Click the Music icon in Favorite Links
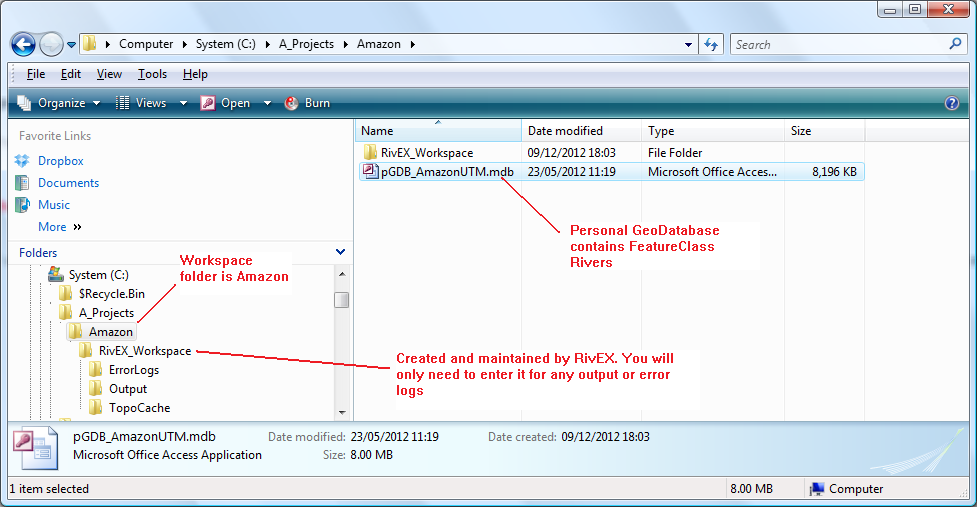Image resolution: width=977 pixels, height=507 pixels. [22, 205]
